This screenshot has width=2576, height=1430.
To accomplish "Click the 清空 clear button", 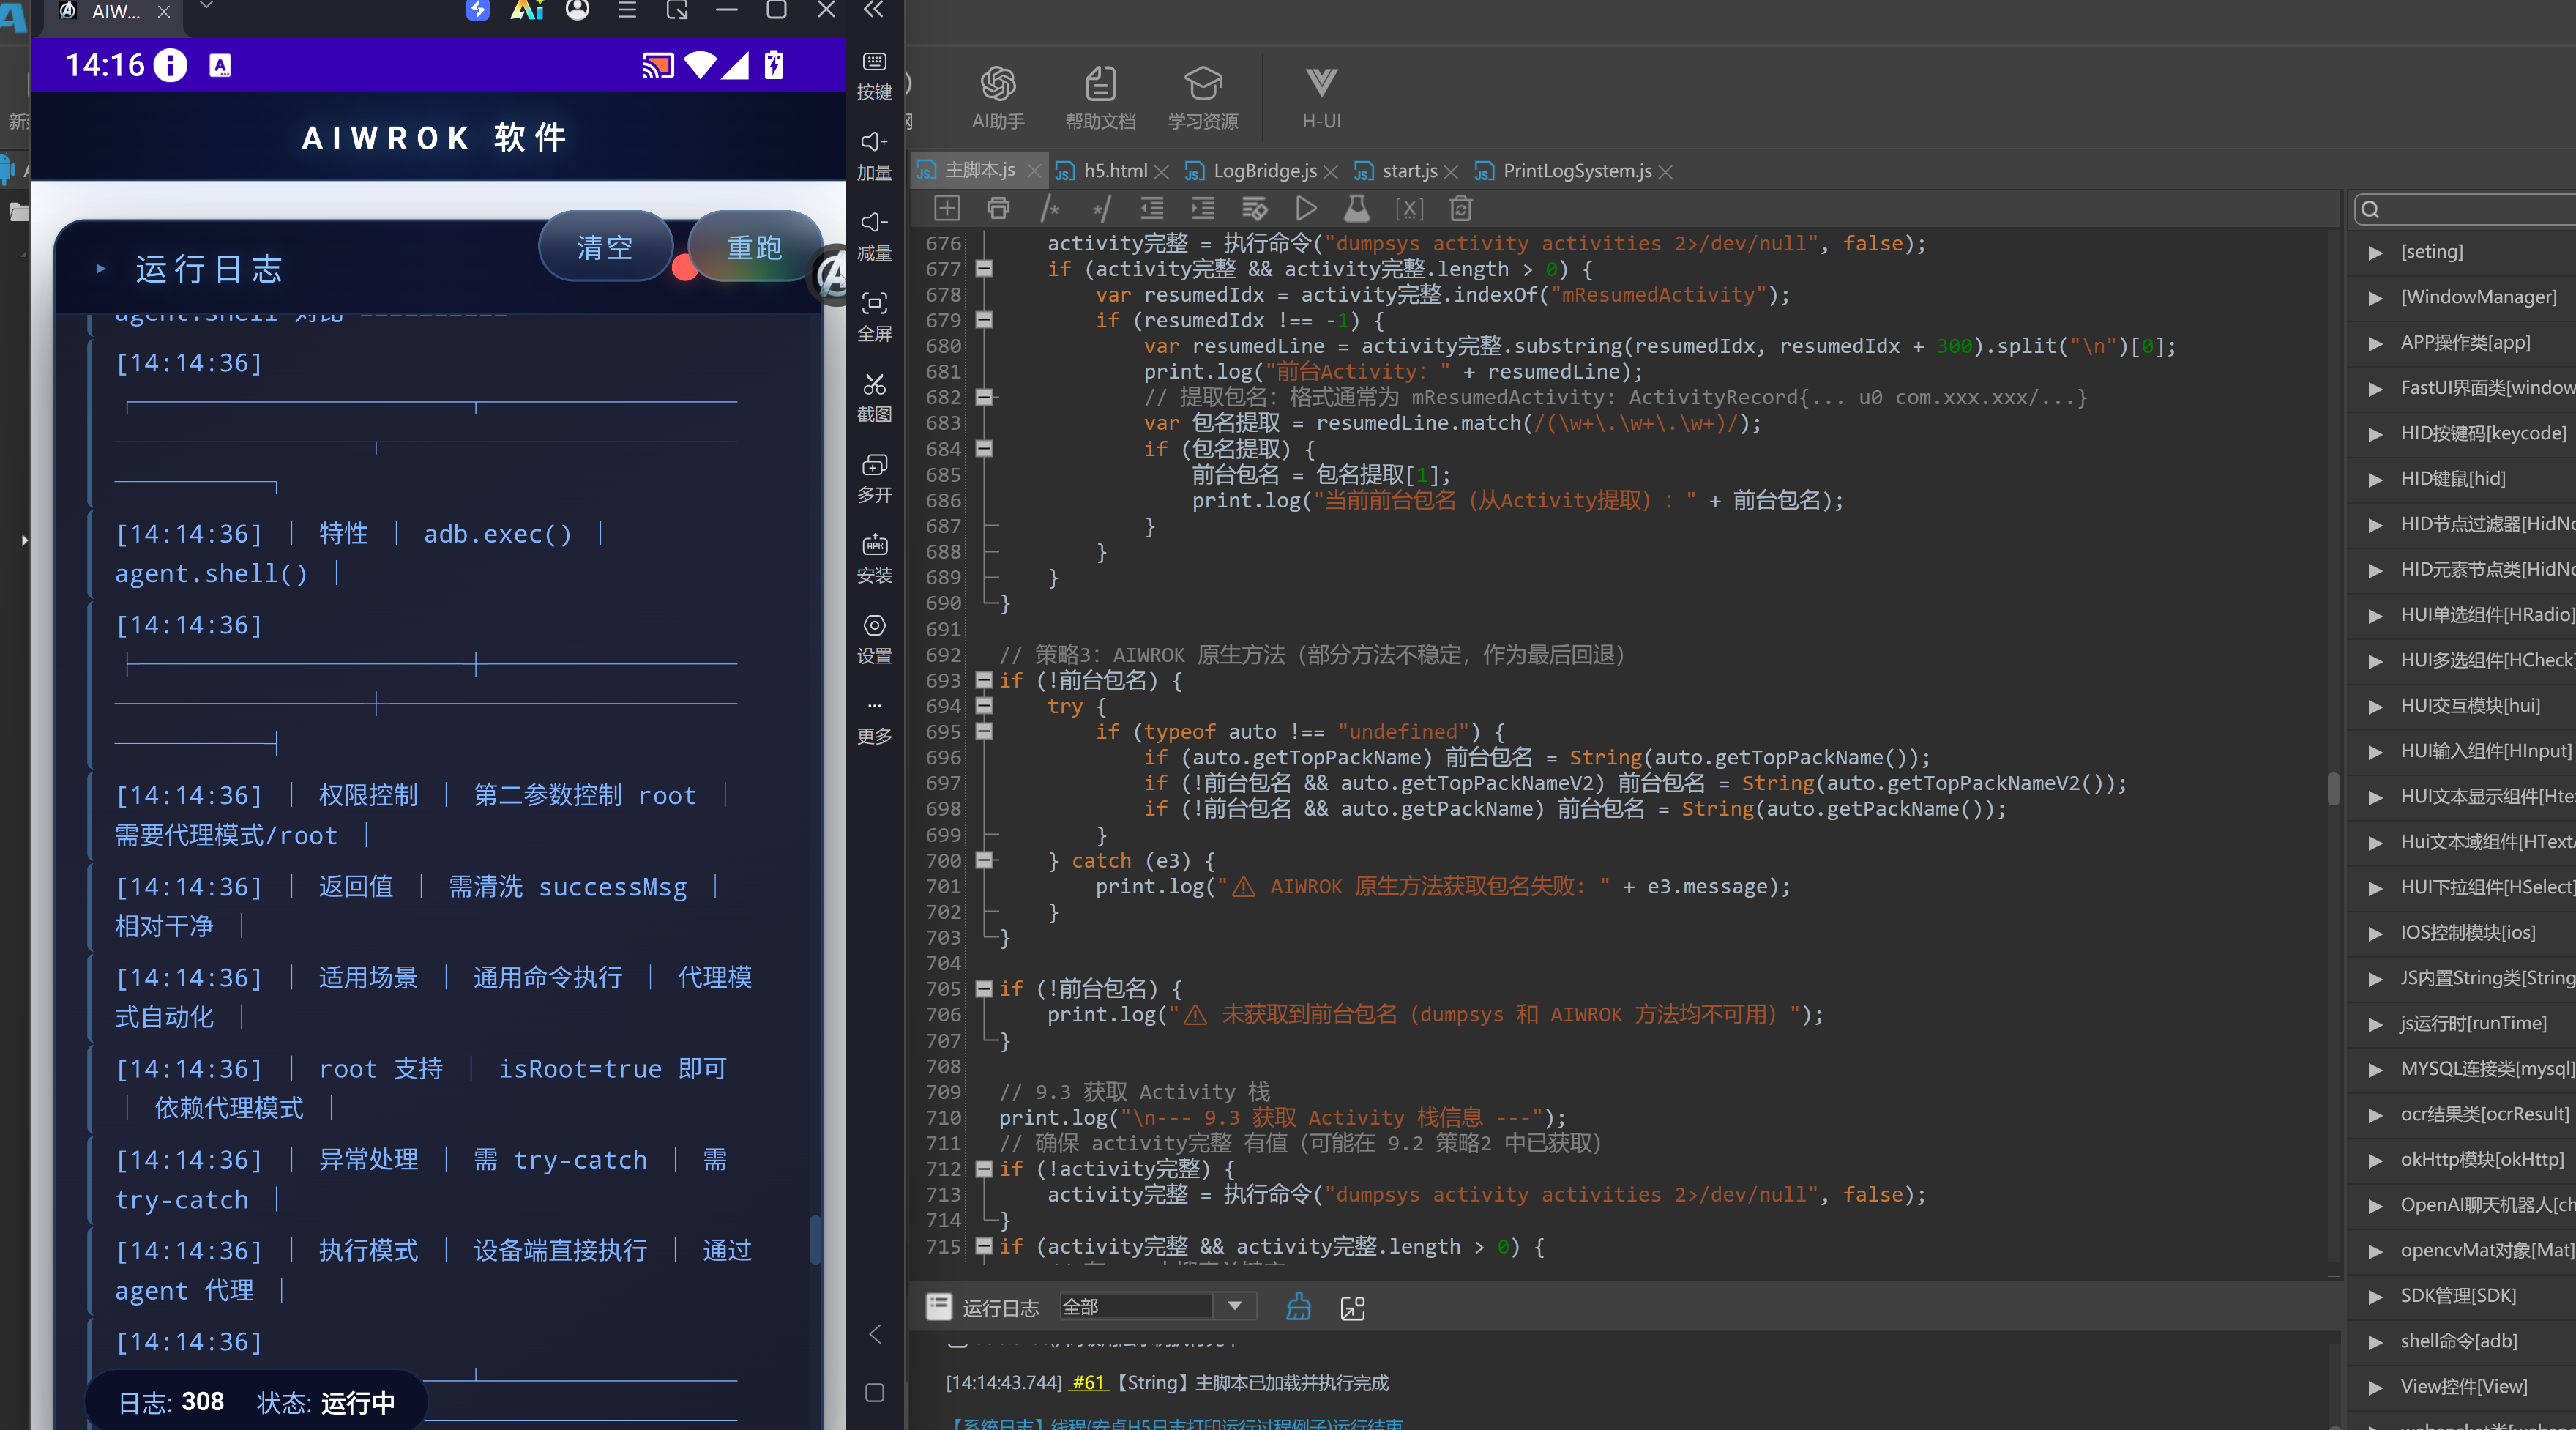I will point(605,246).
